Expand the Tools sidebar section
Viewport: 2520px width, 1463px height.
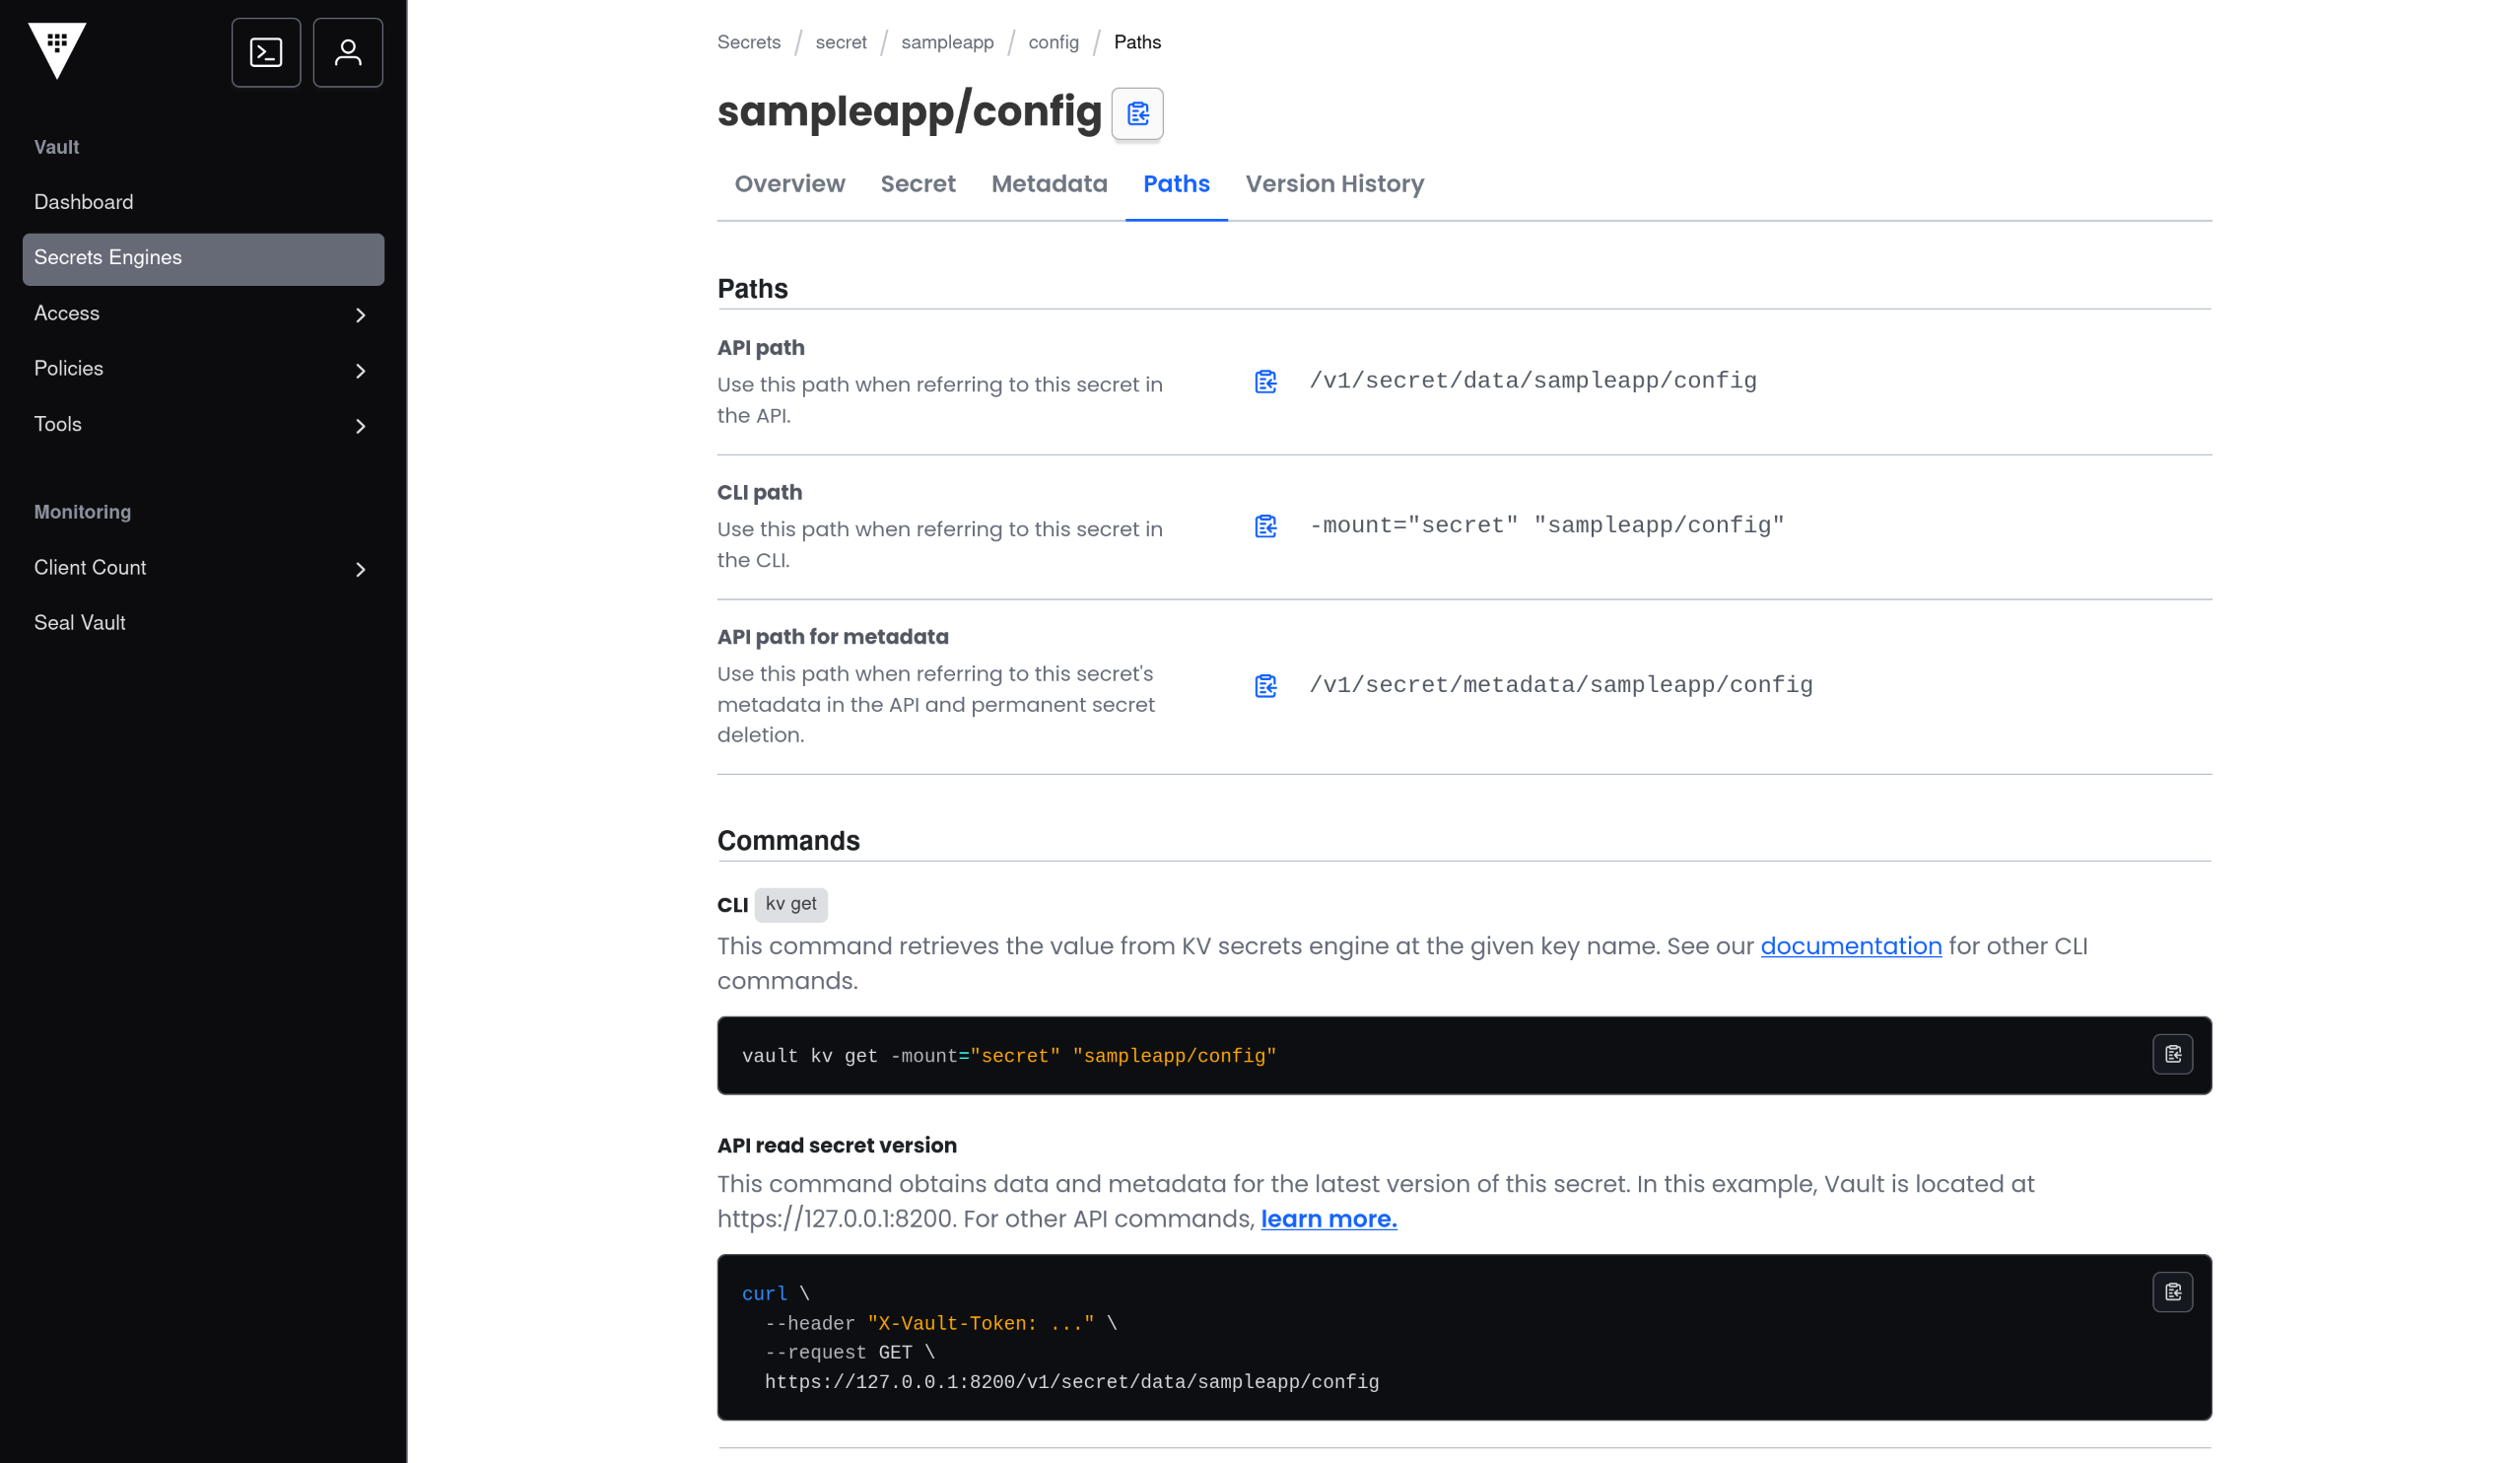(203, 425)
